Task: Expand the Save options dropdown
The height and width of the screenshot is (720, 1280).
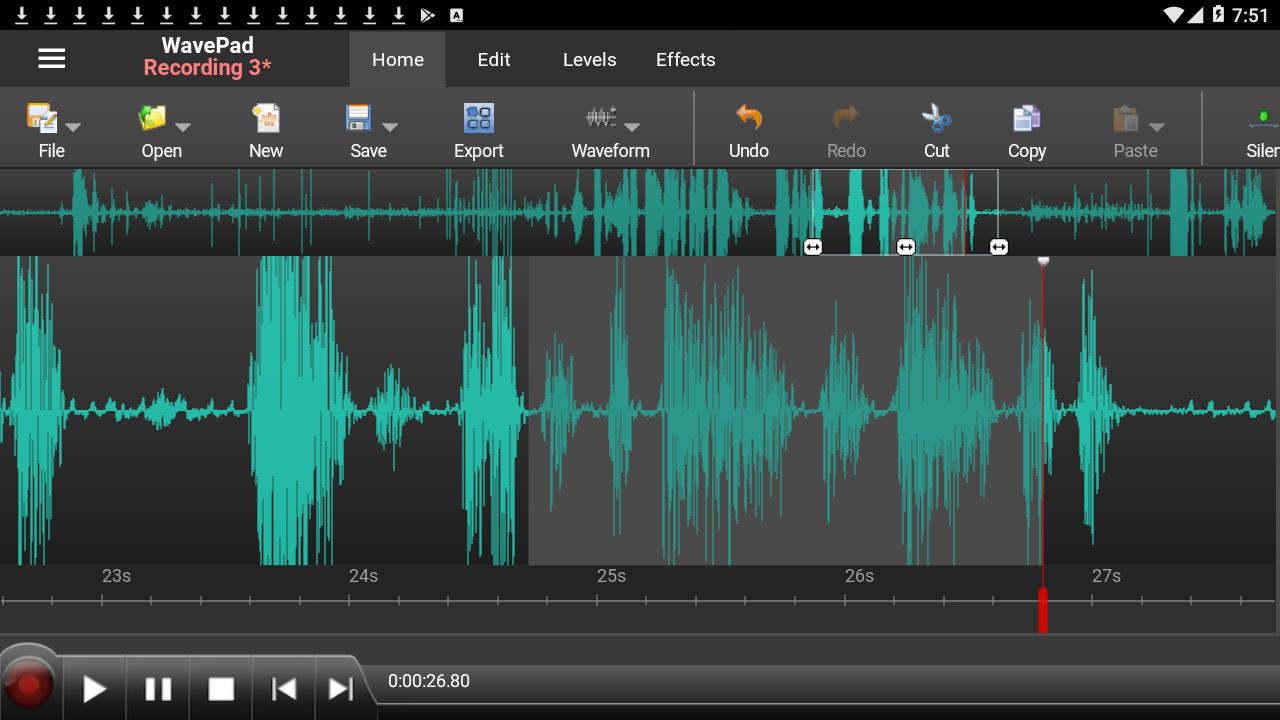Action: (390, 128)
